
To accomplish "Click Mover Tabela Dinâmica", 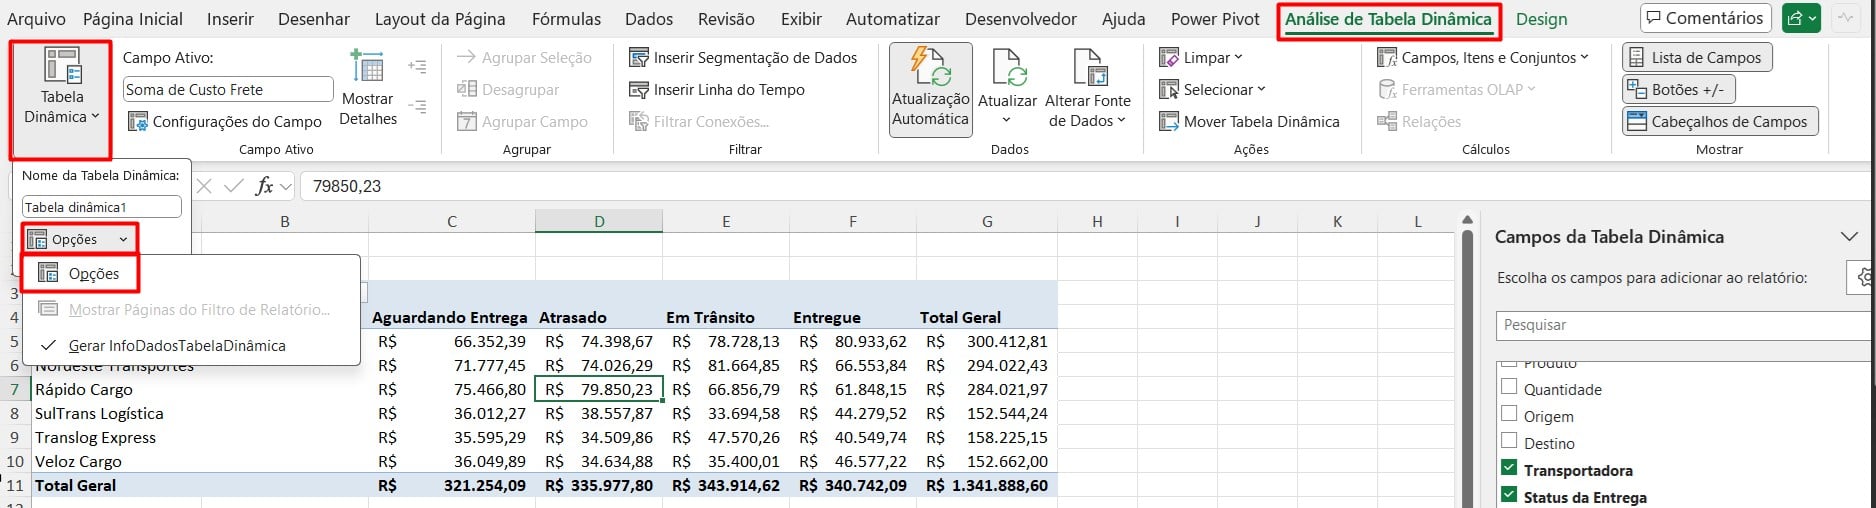I will tap(1249, 121).
